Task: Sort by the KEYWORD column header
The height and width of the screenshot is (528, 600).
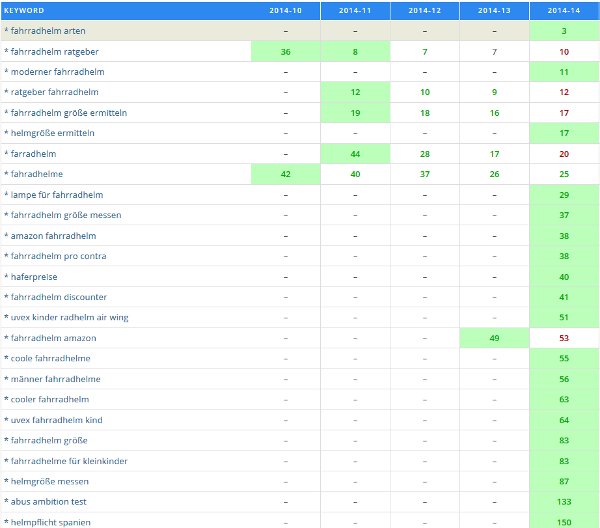Action: coord(24,10)
